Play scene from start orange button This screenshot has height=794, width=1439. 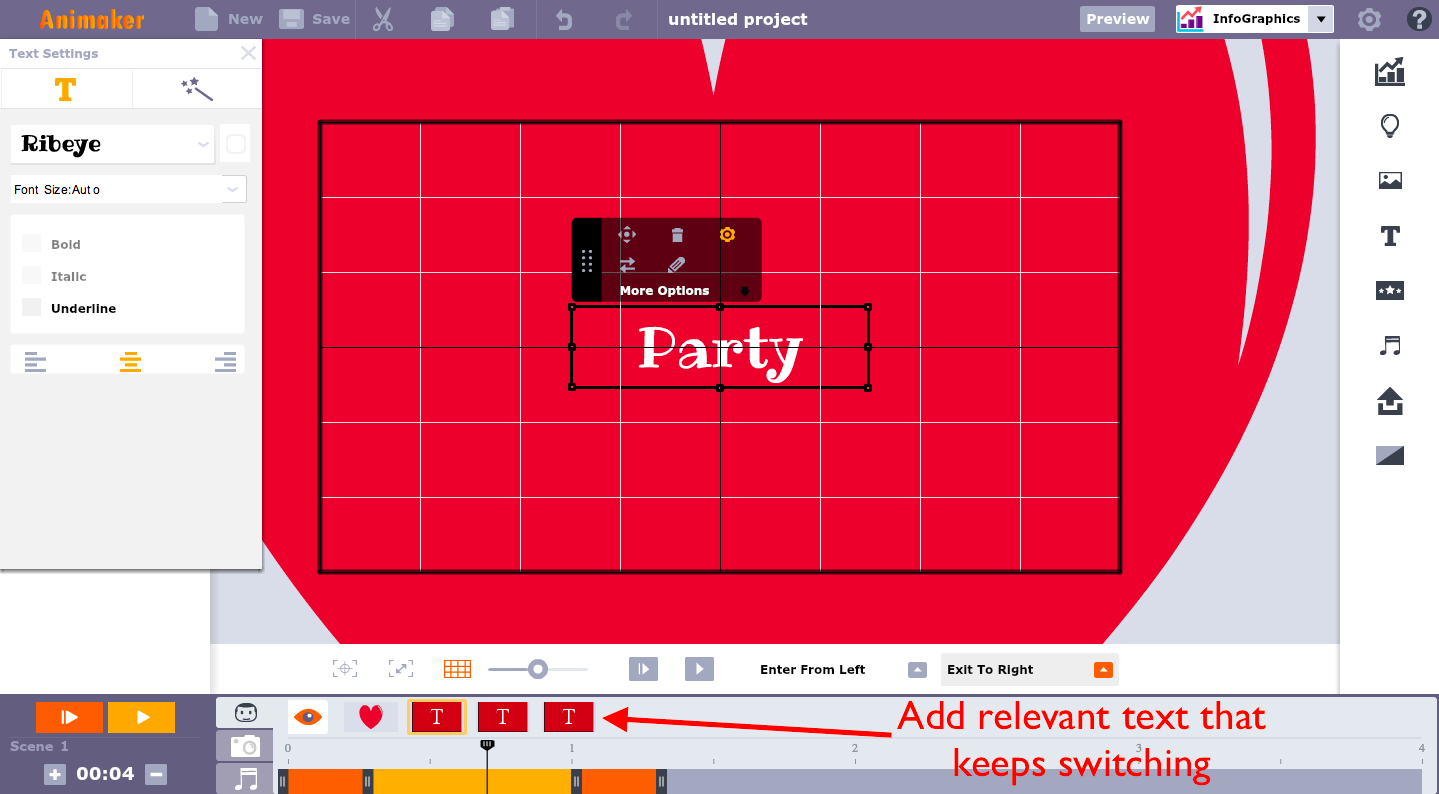69,717
